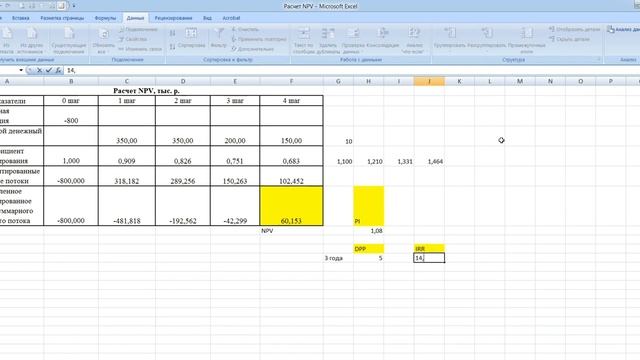Click Remove Duplicates (Удалить дубликаты)
Image resolution: width=640 pixels, height=360 pixels.
pyautogui.click(x=328, y=40)
